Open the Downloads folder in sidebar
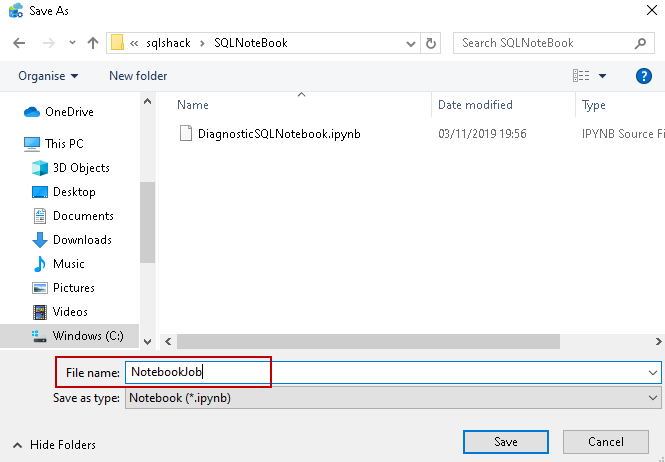This screenshot has height=462, width=665. 82,240
